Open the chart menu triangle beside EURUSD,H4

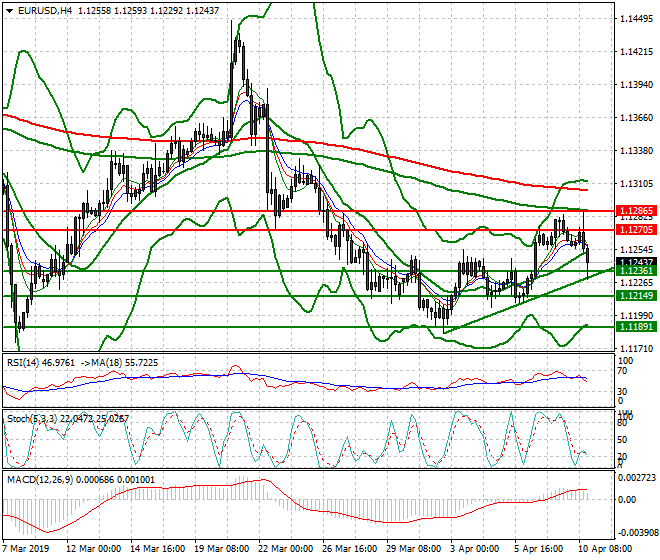click(9, 11)
